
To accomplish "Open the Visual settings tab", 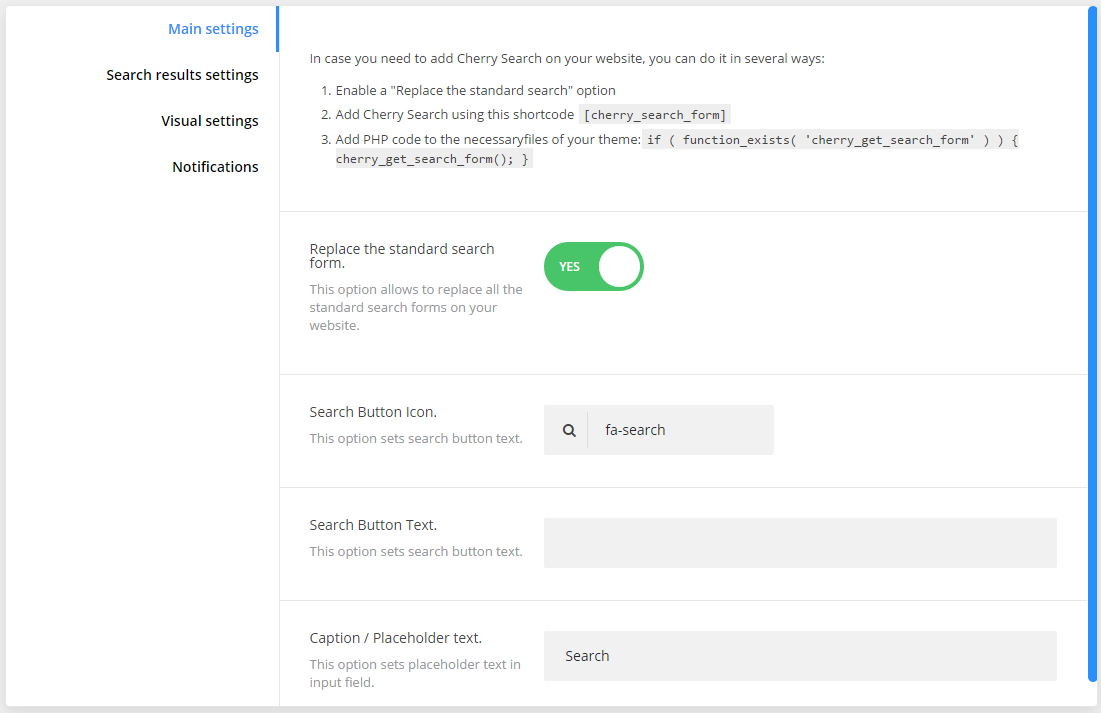I will point(209,121).
